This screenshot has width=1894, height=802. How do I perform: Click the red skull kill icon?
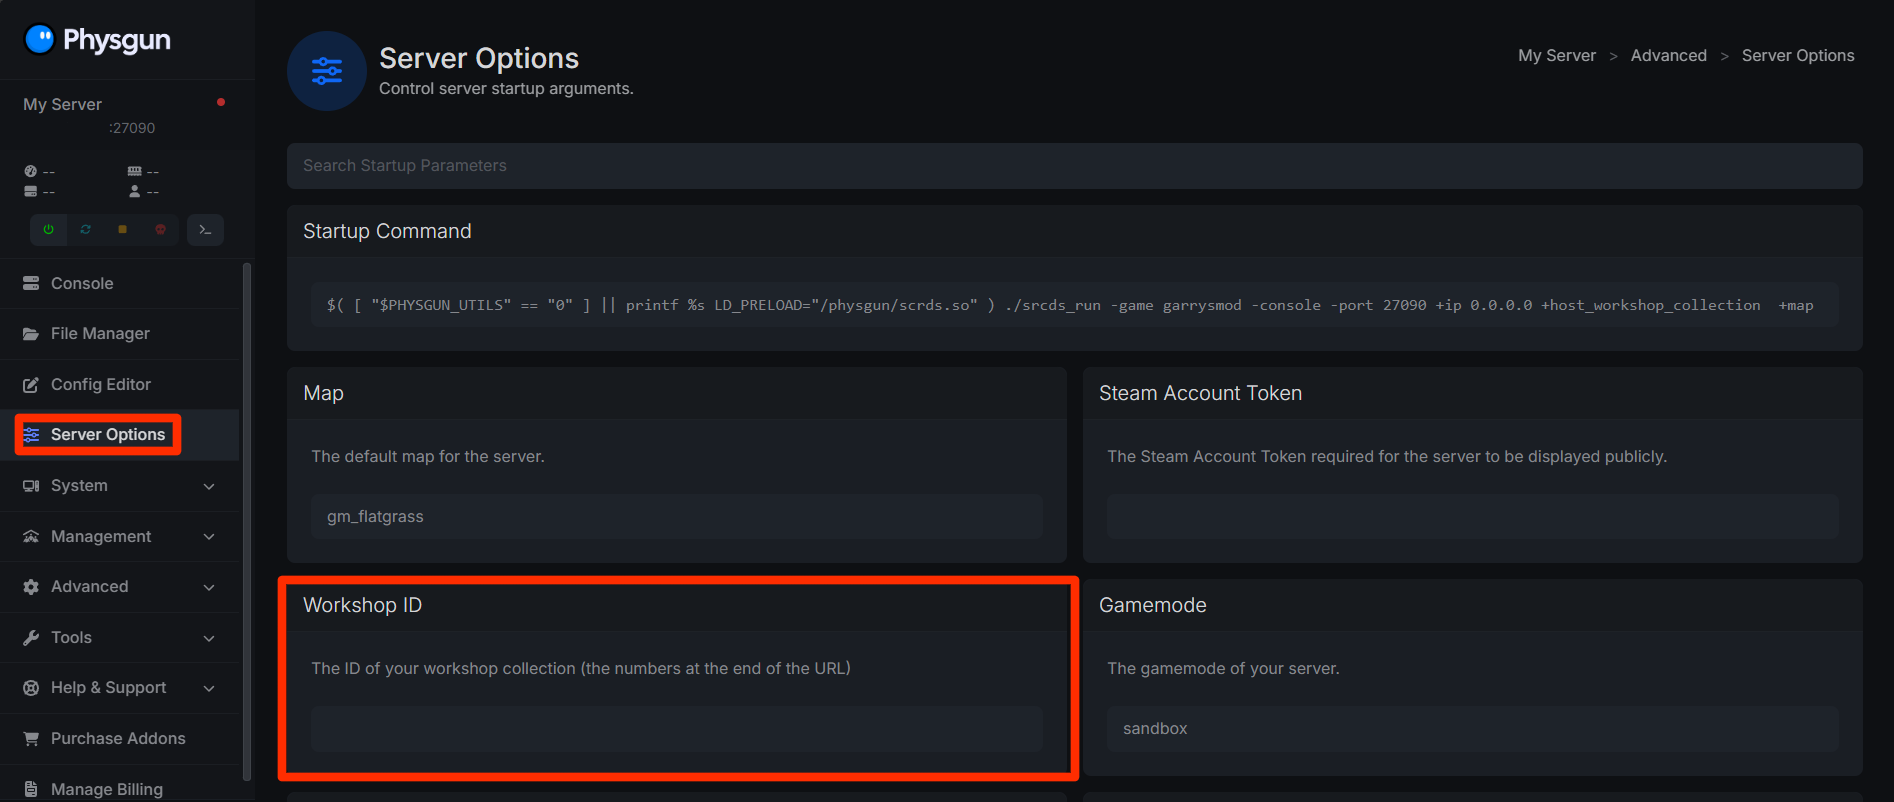click(x=160, y=229)
